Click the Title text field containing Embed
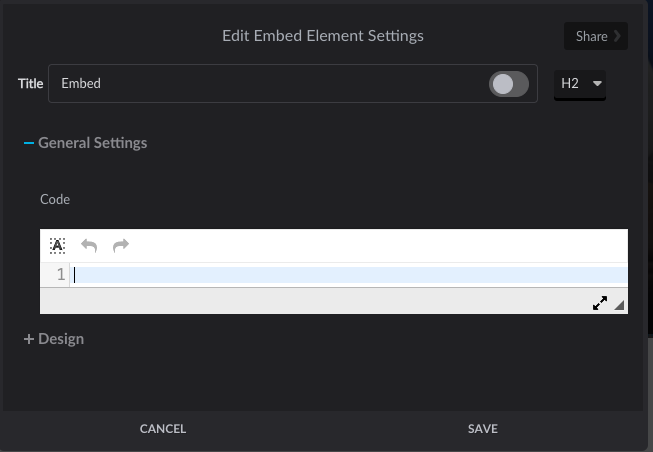653x452 pixels. [x=260, y=84]
